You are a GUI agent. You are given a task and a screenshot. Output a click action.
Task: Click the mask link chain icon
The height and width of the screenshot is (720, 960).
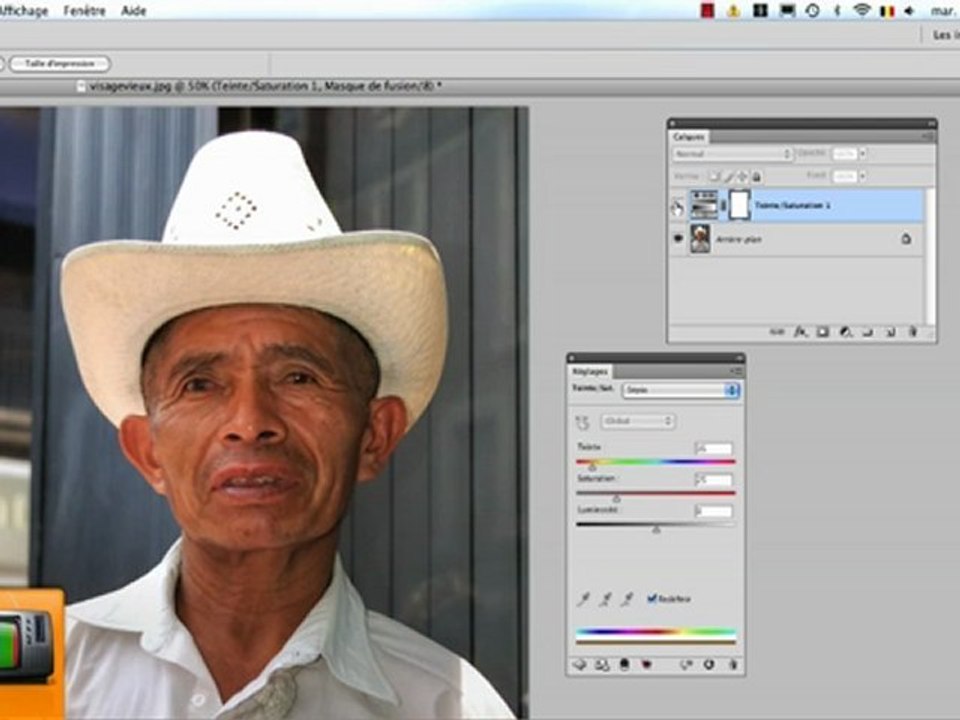723,206
